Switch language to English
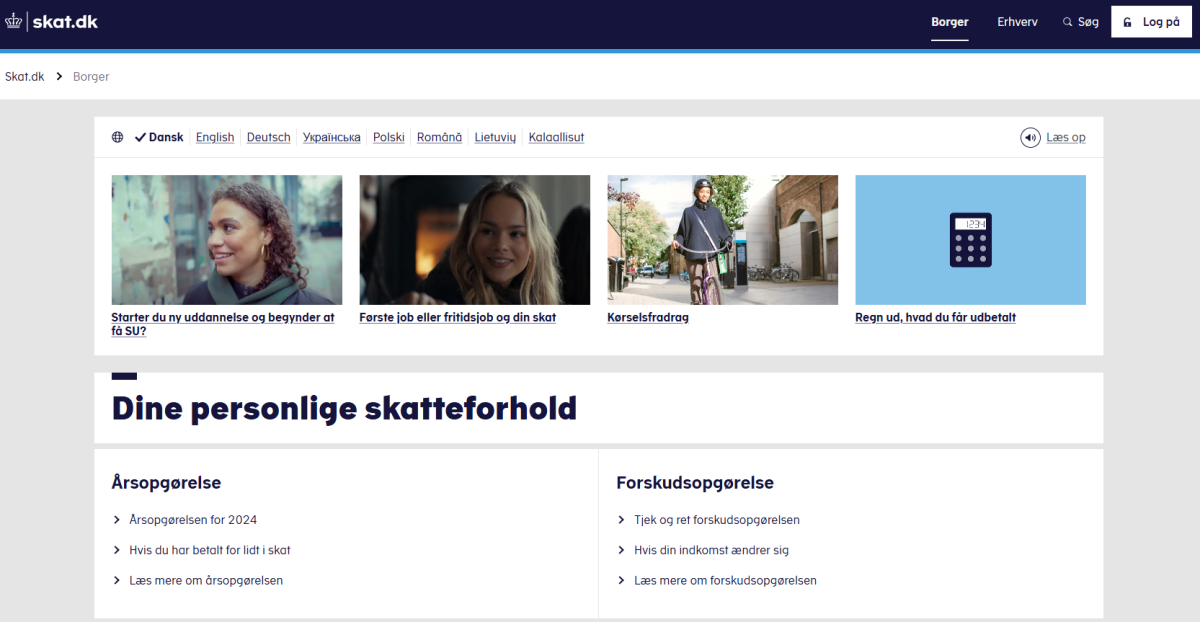Image resolution: width=1200 pixels, height=622 pixels. coord(215,137)
